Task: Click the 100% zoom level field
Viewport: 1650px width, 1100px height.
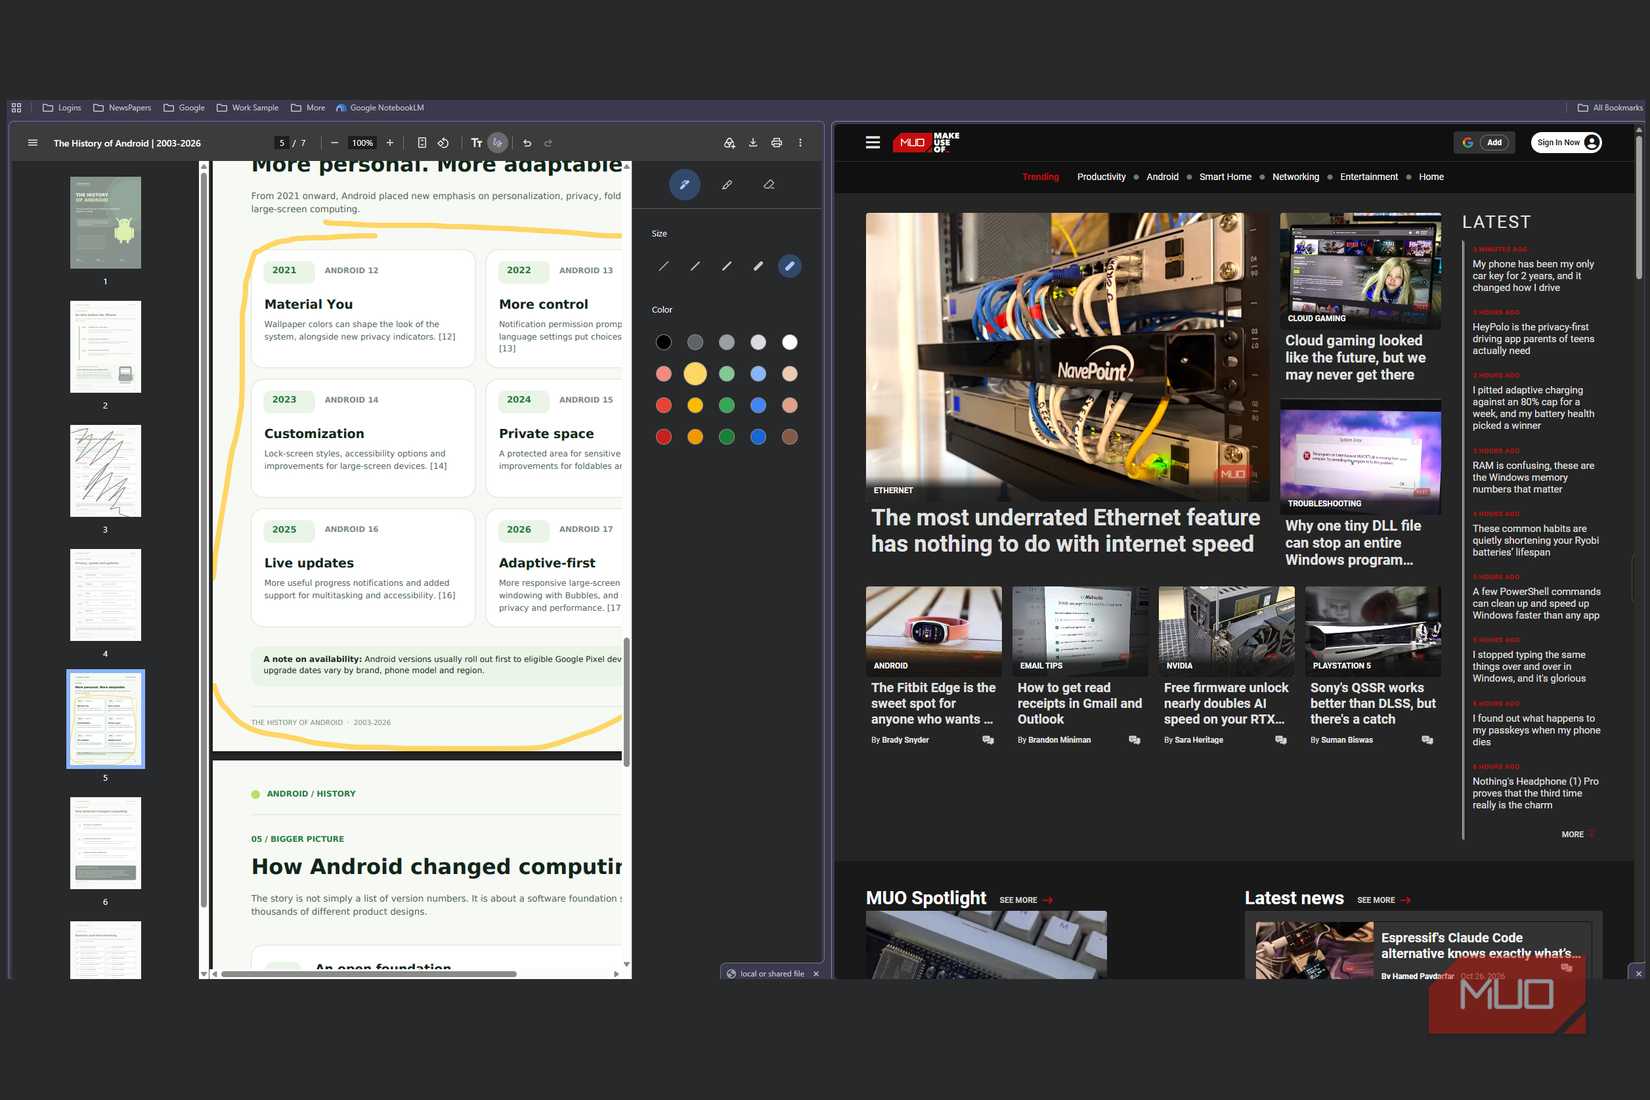Action: [362, 143]
